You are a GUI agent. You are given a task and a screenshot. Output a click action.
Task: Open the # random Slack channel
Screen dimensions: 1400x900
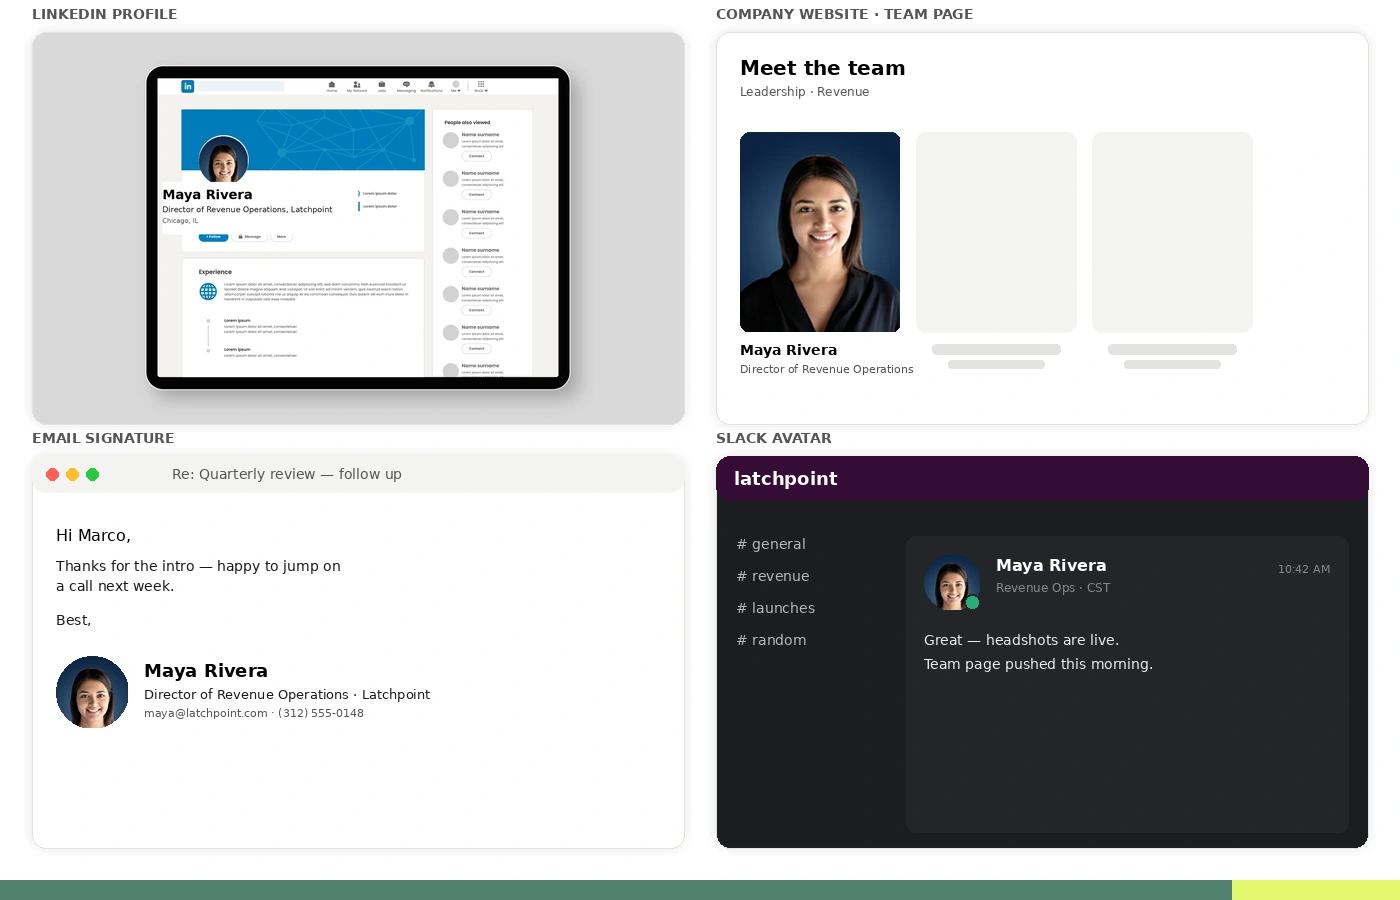pyautogui.click(x=771, y=640)
